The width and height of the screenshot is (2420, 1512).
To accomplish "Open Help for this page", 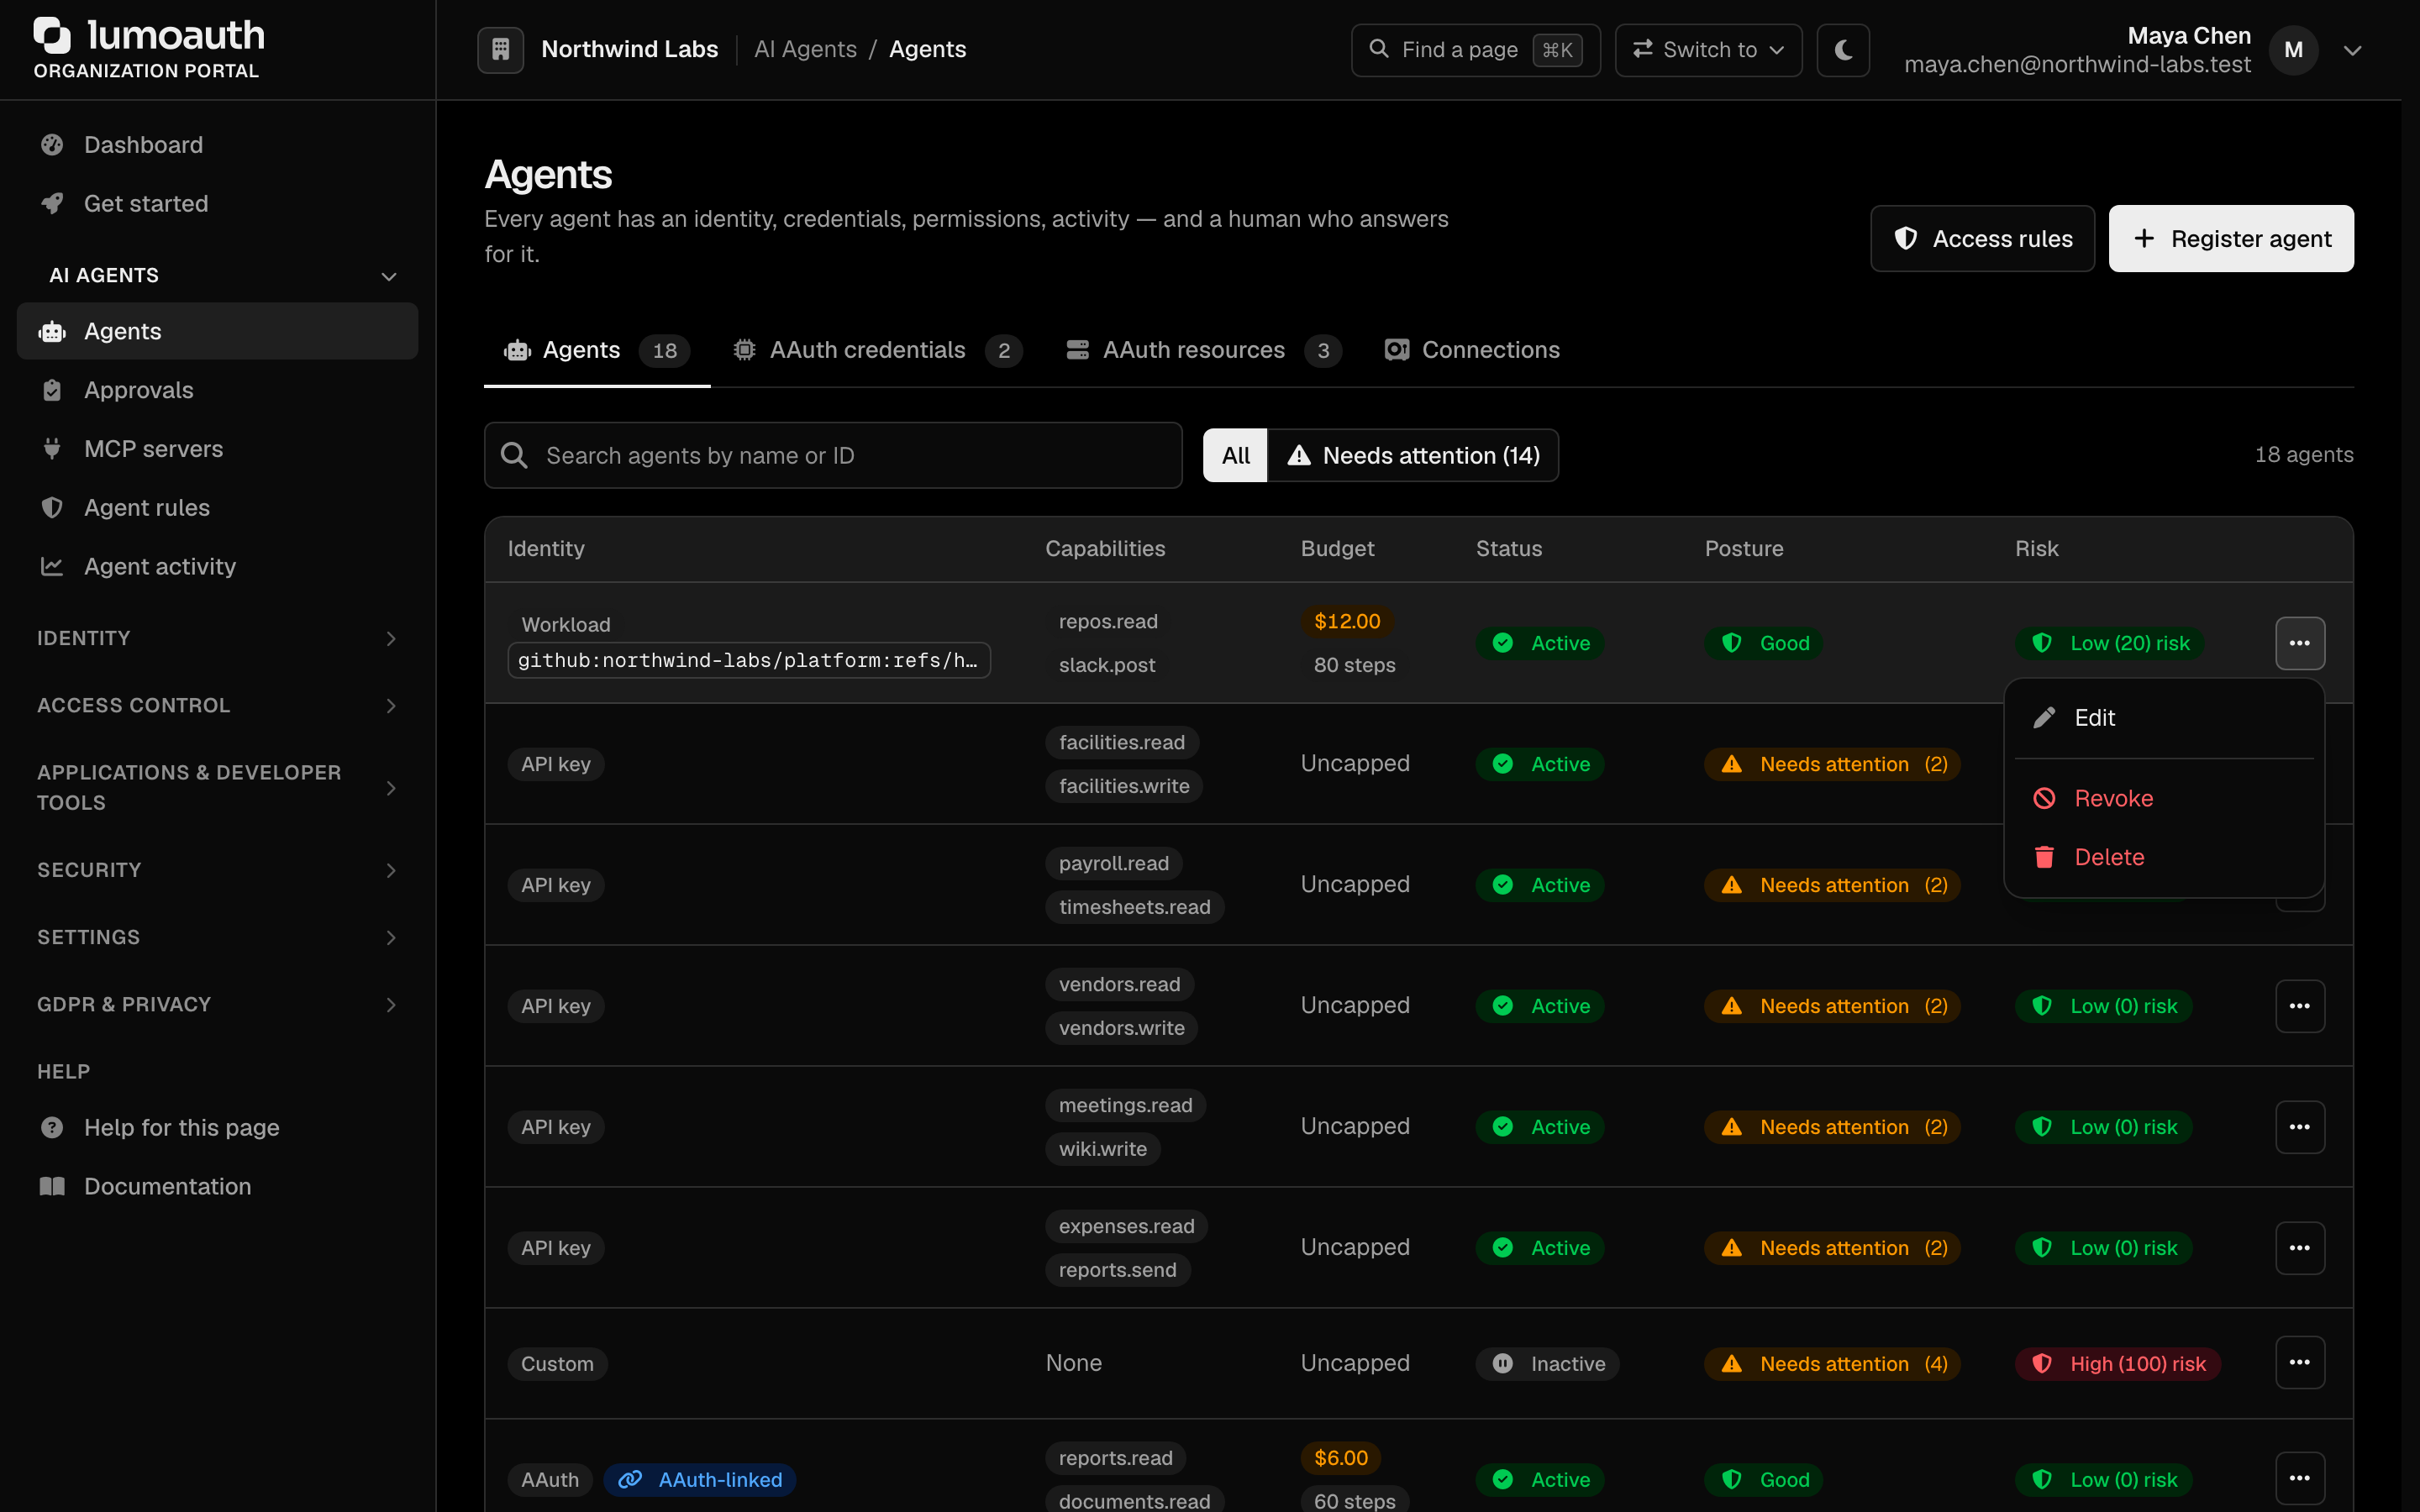I will pos(217,1127).
